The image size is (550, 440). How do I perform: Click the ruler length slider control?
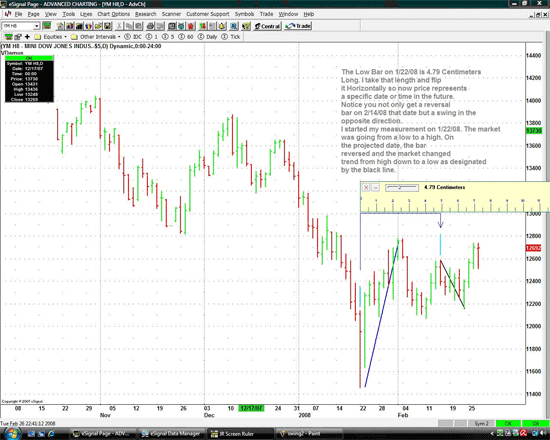402,188
